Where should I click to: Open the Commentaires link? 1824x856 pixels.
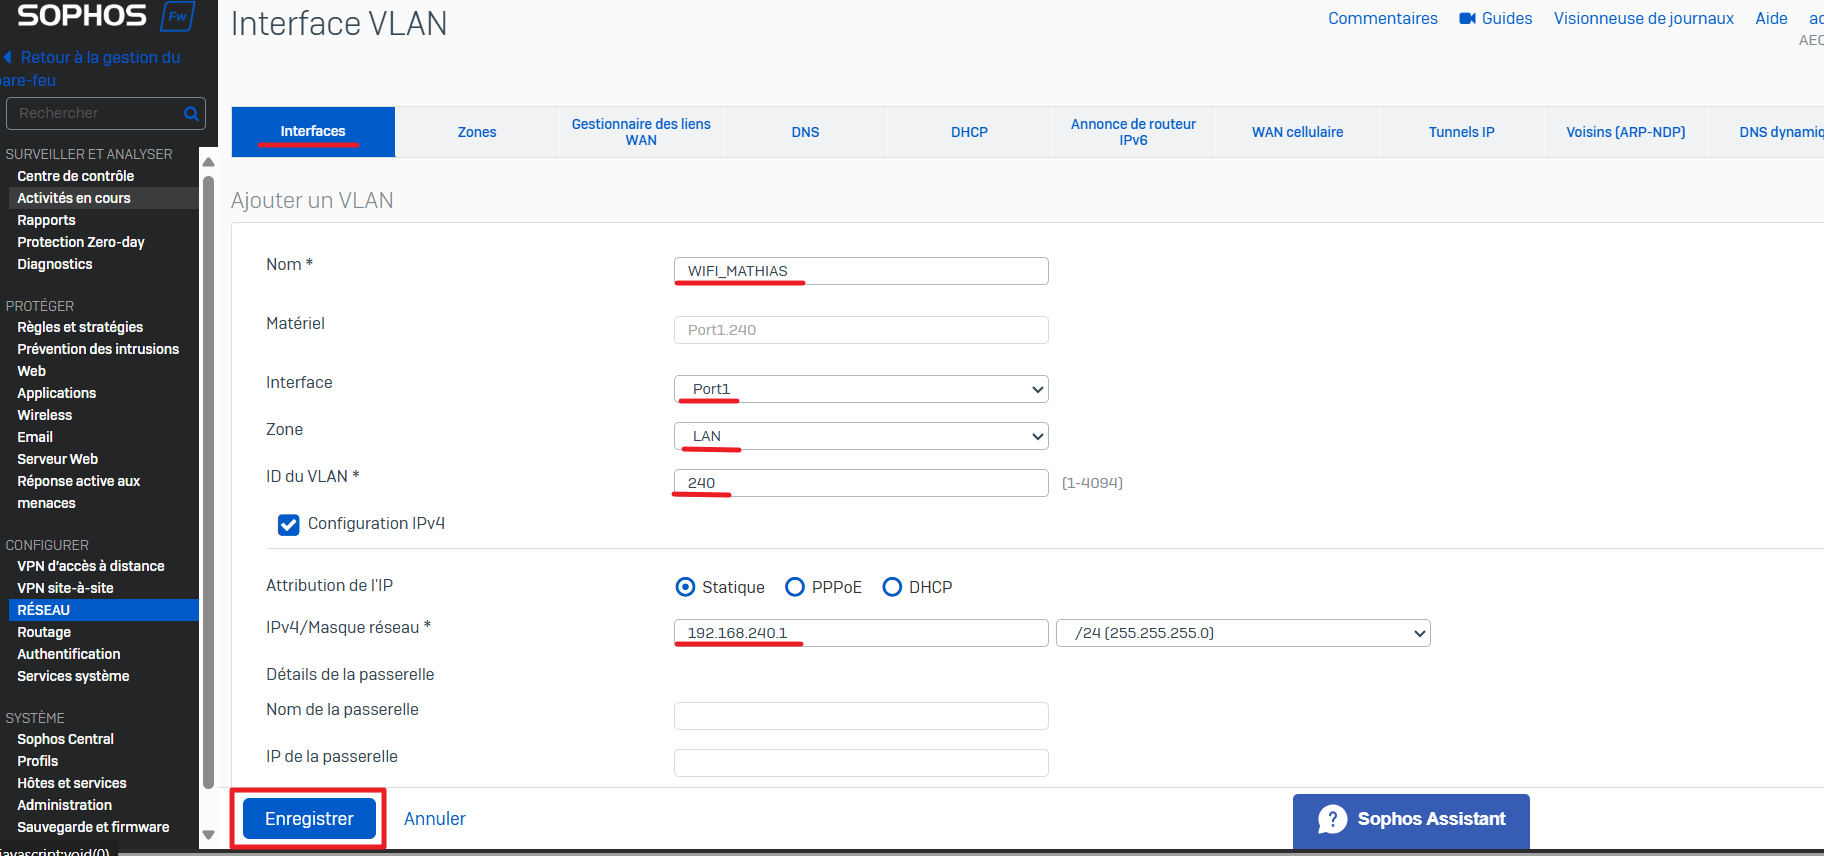click(1383, 19)
